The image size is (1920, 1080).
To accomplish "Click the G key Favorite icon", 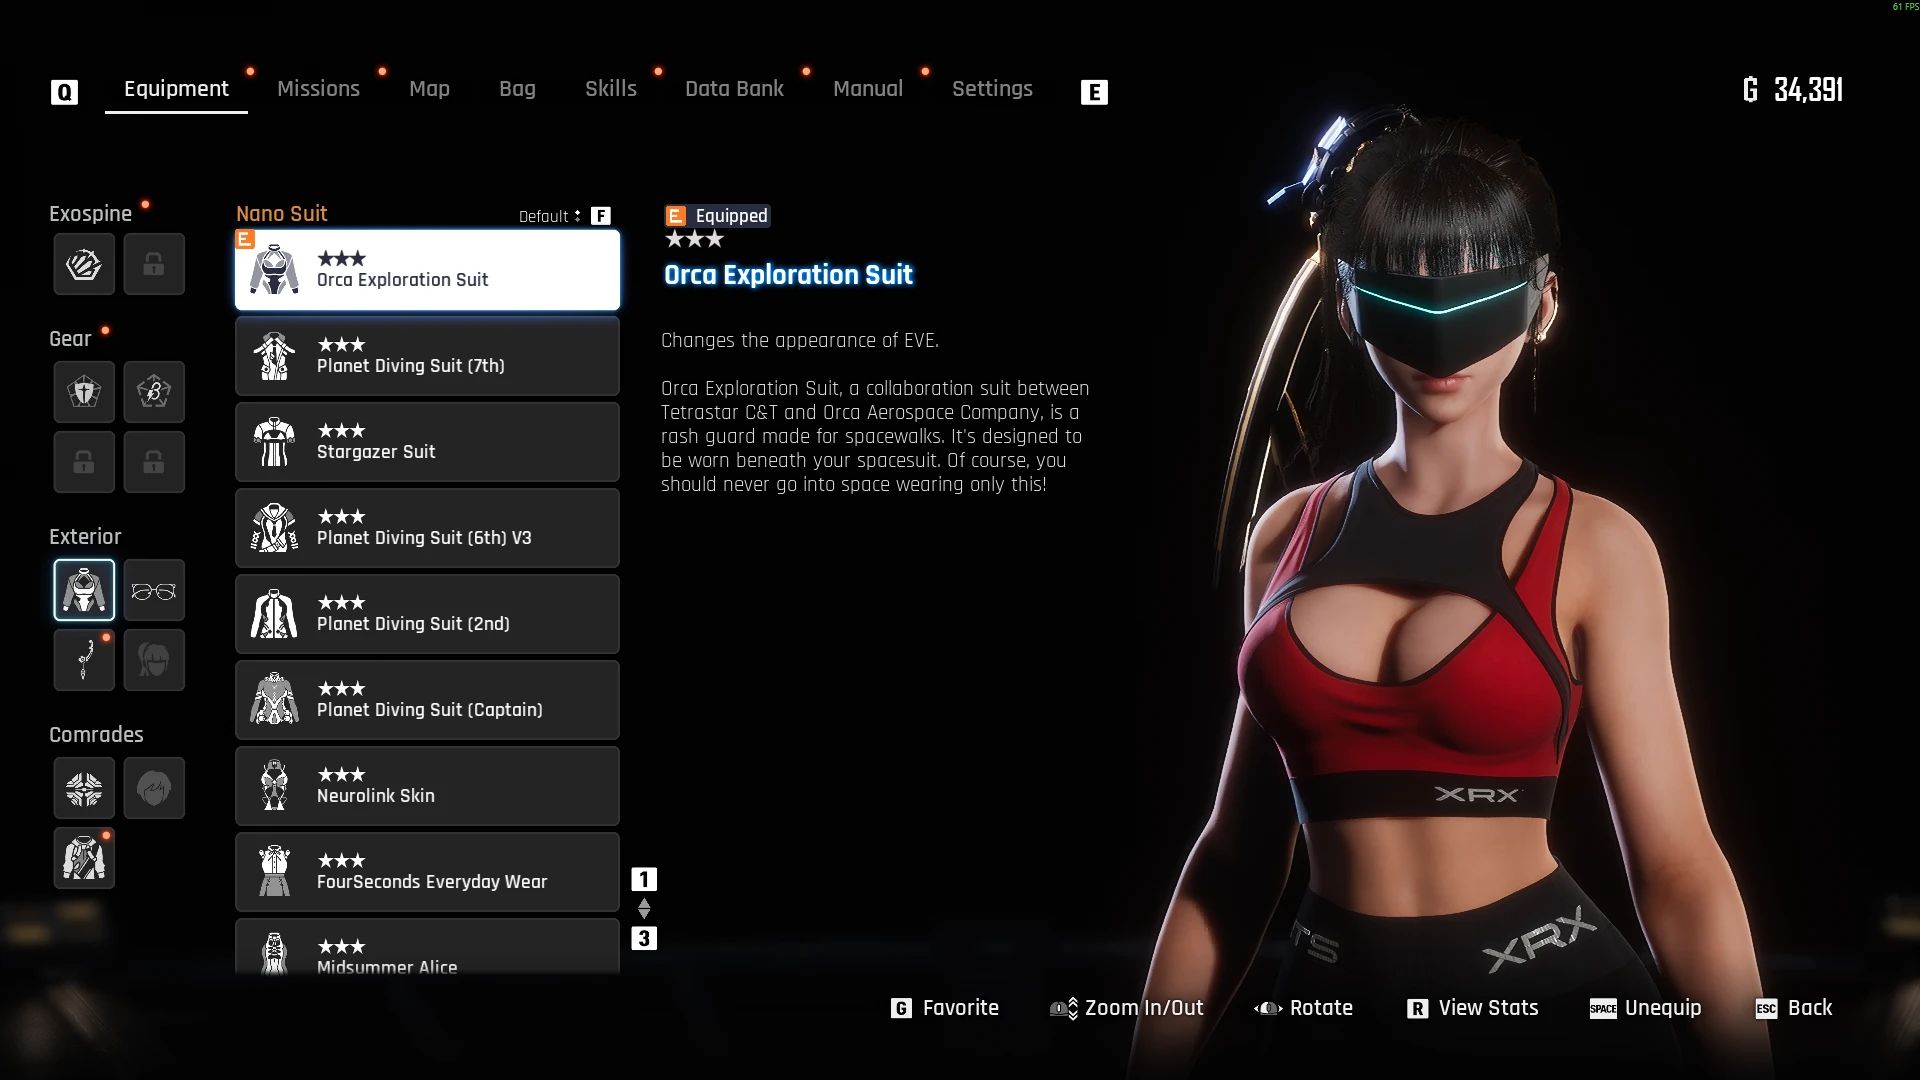I will point(901,1008).
